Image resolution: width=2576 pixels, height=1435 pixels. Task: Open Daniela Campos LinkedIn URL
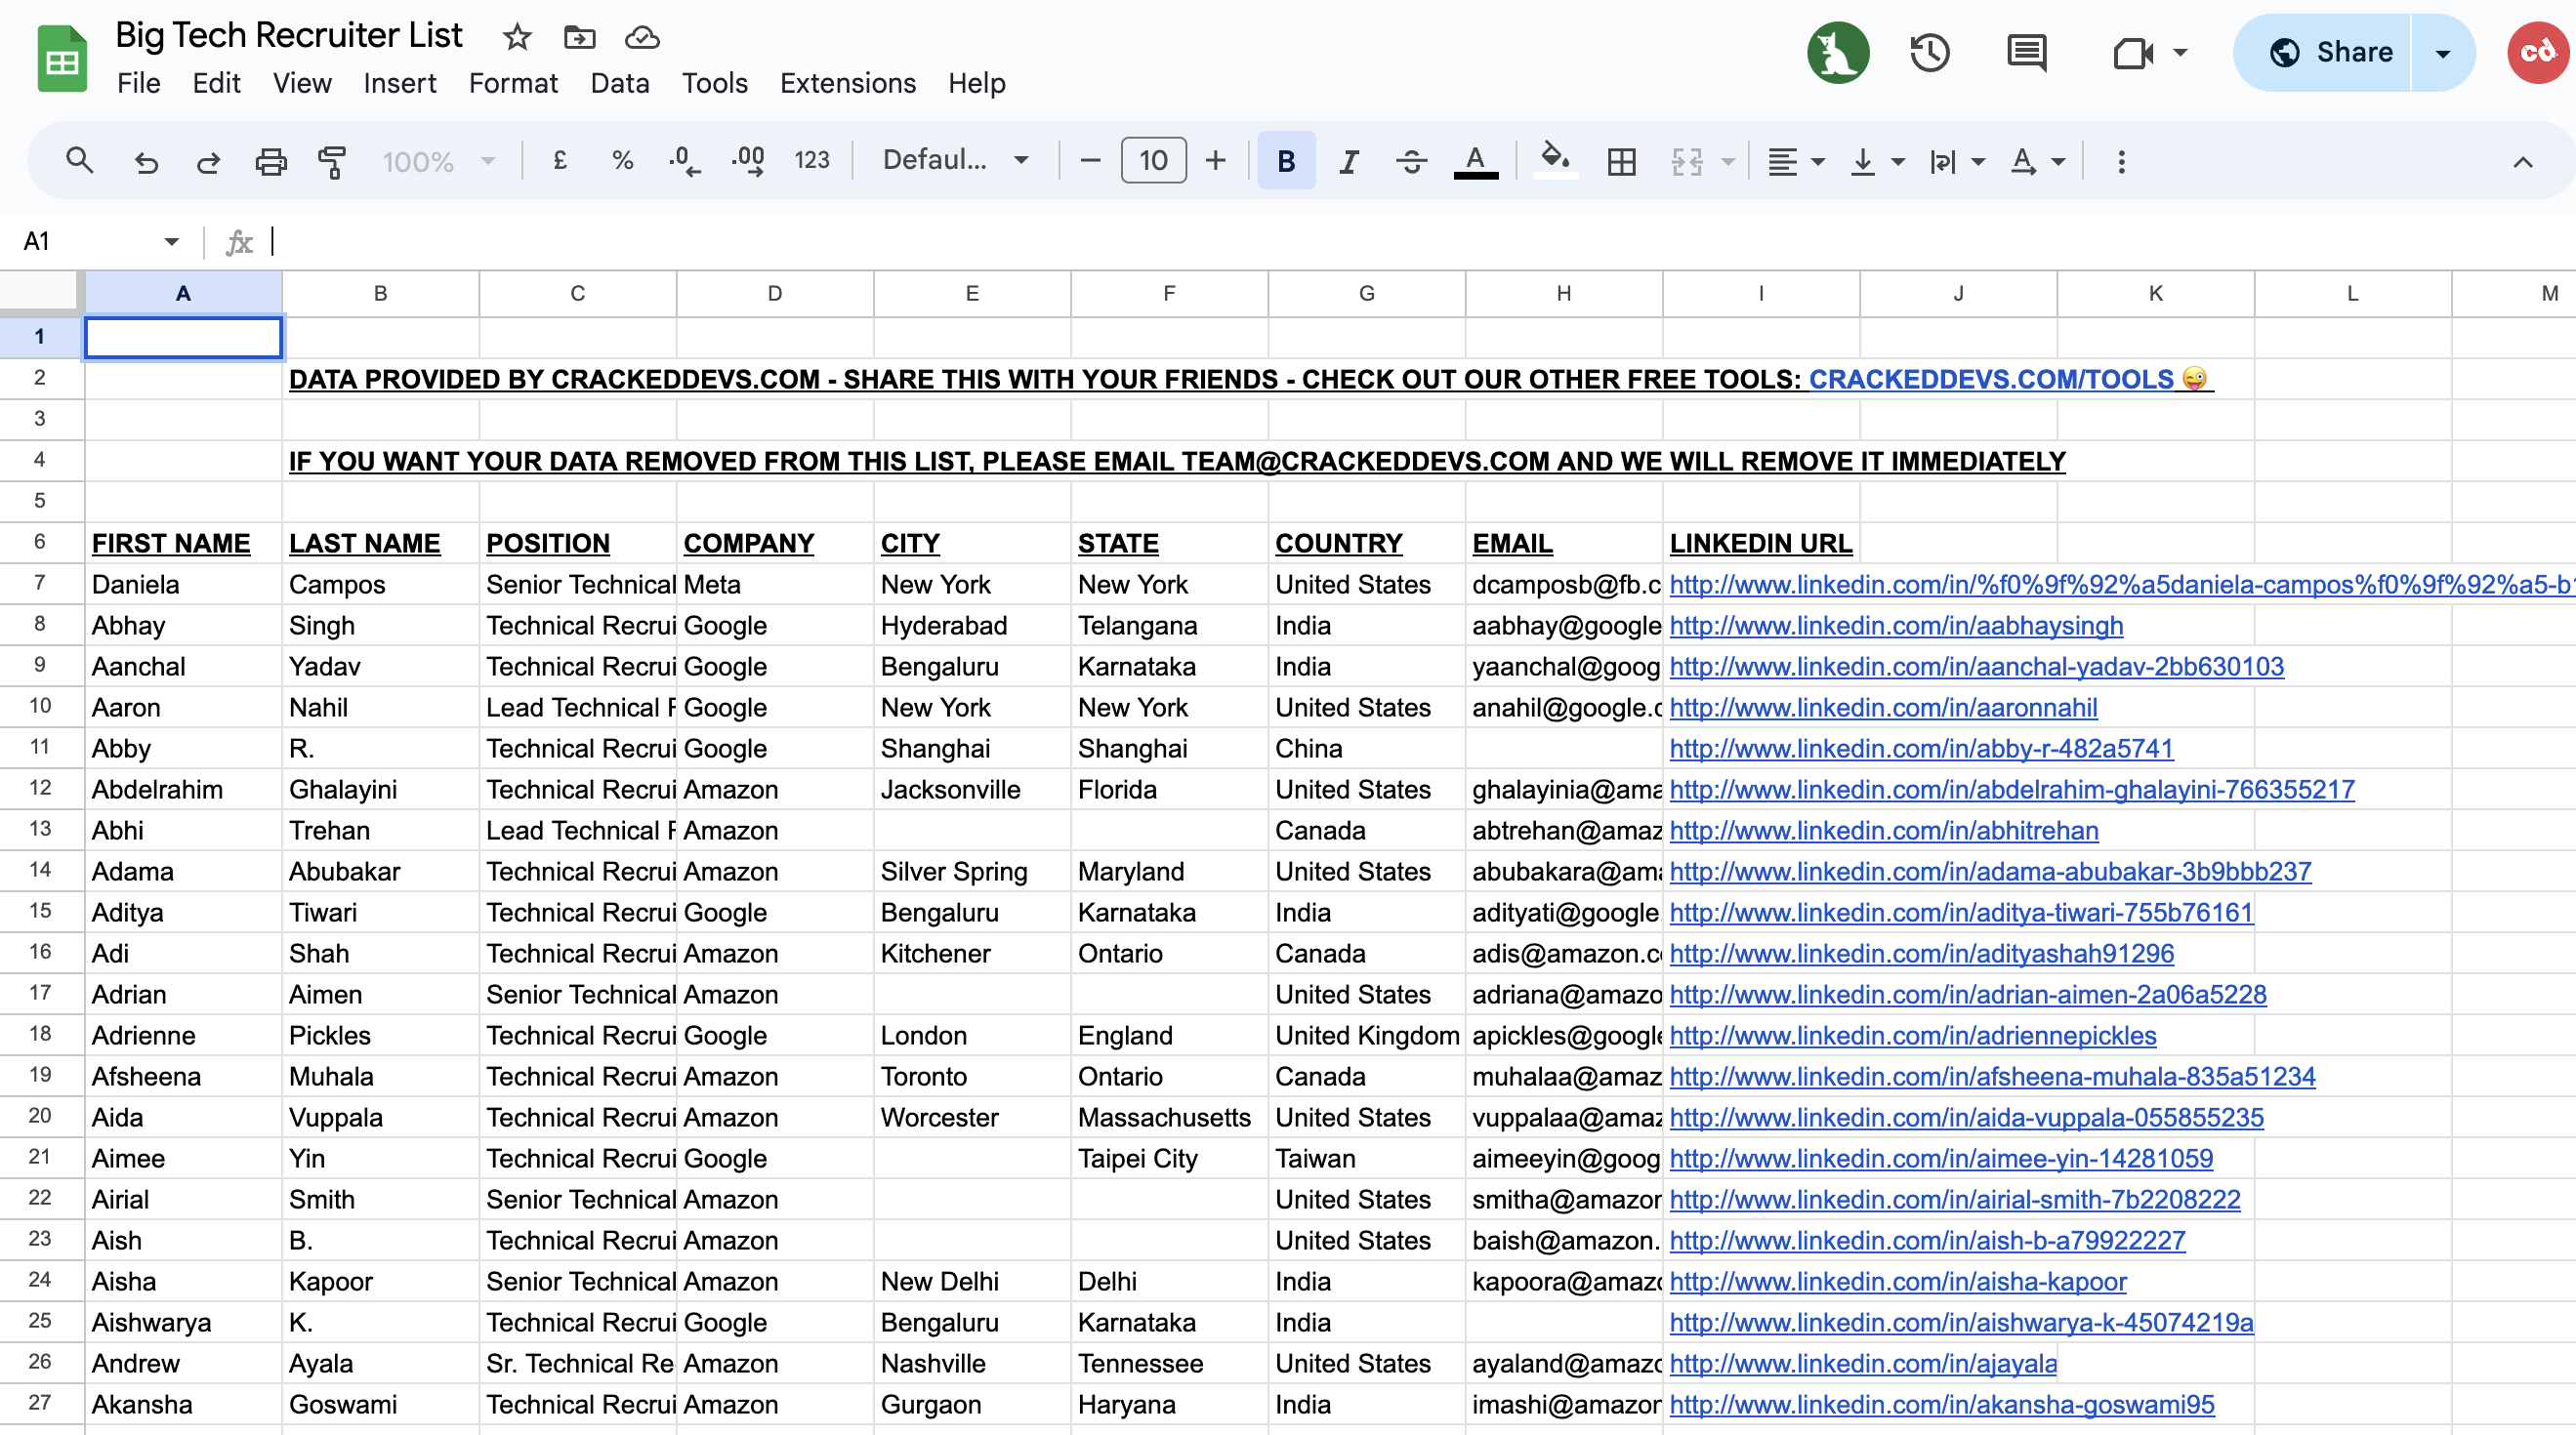click(2120, 584)
